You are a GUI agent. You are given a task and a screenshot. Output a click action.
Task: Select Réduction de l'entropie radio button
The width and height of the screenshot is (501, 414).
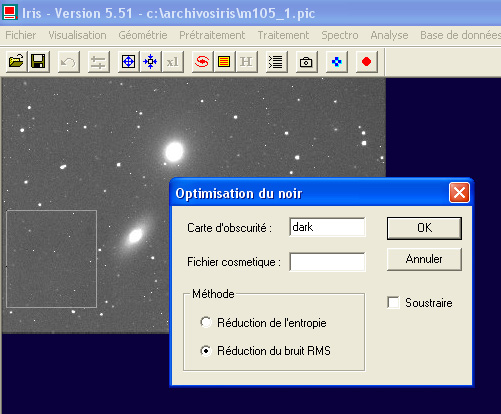click(206, 322)
